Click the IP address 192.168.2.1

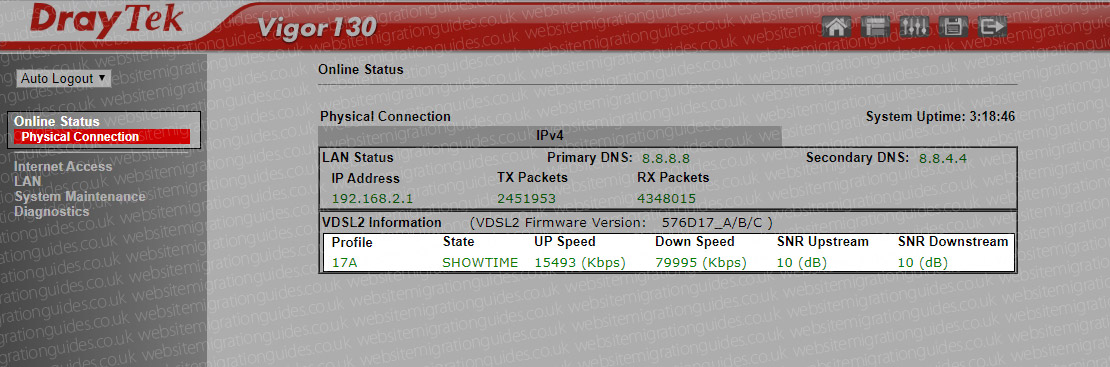[x=372, y=199]
